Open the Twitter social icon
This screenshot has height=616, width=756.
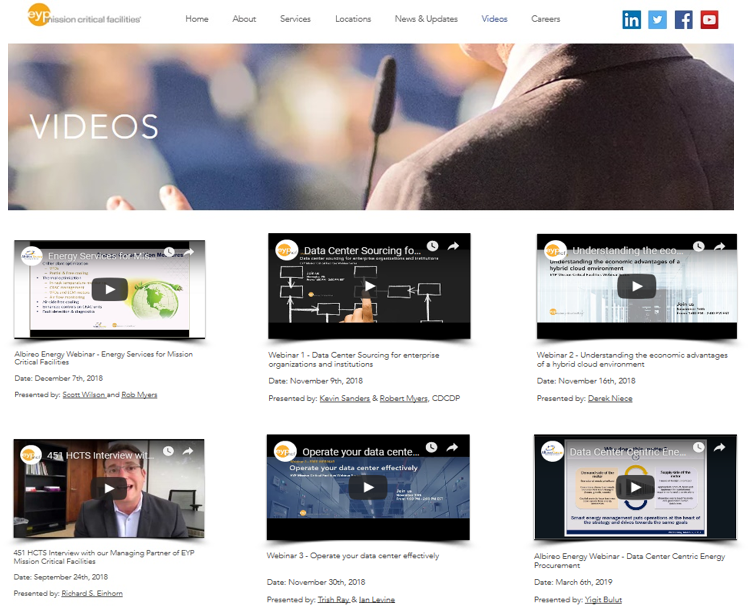657,20
